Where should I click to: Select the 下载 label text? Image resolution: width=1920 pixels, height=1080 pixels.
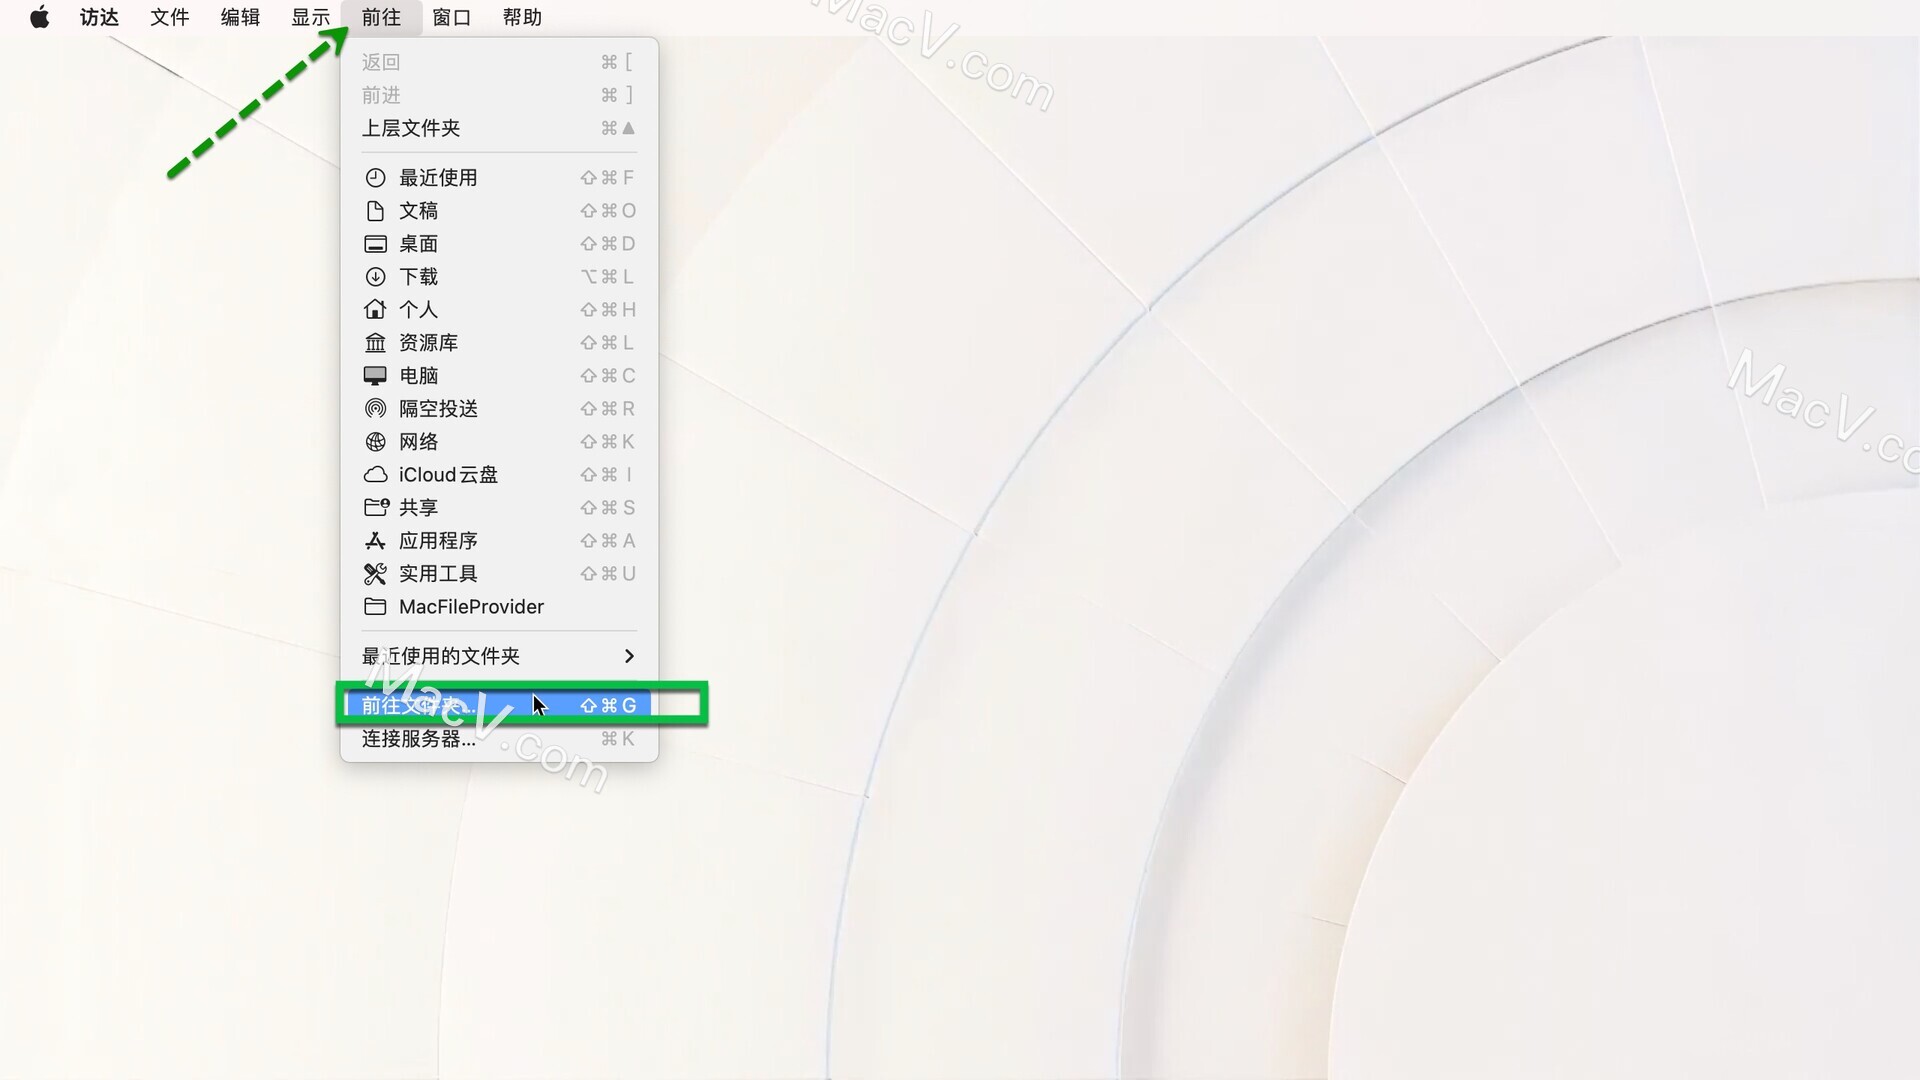point(418,277)
